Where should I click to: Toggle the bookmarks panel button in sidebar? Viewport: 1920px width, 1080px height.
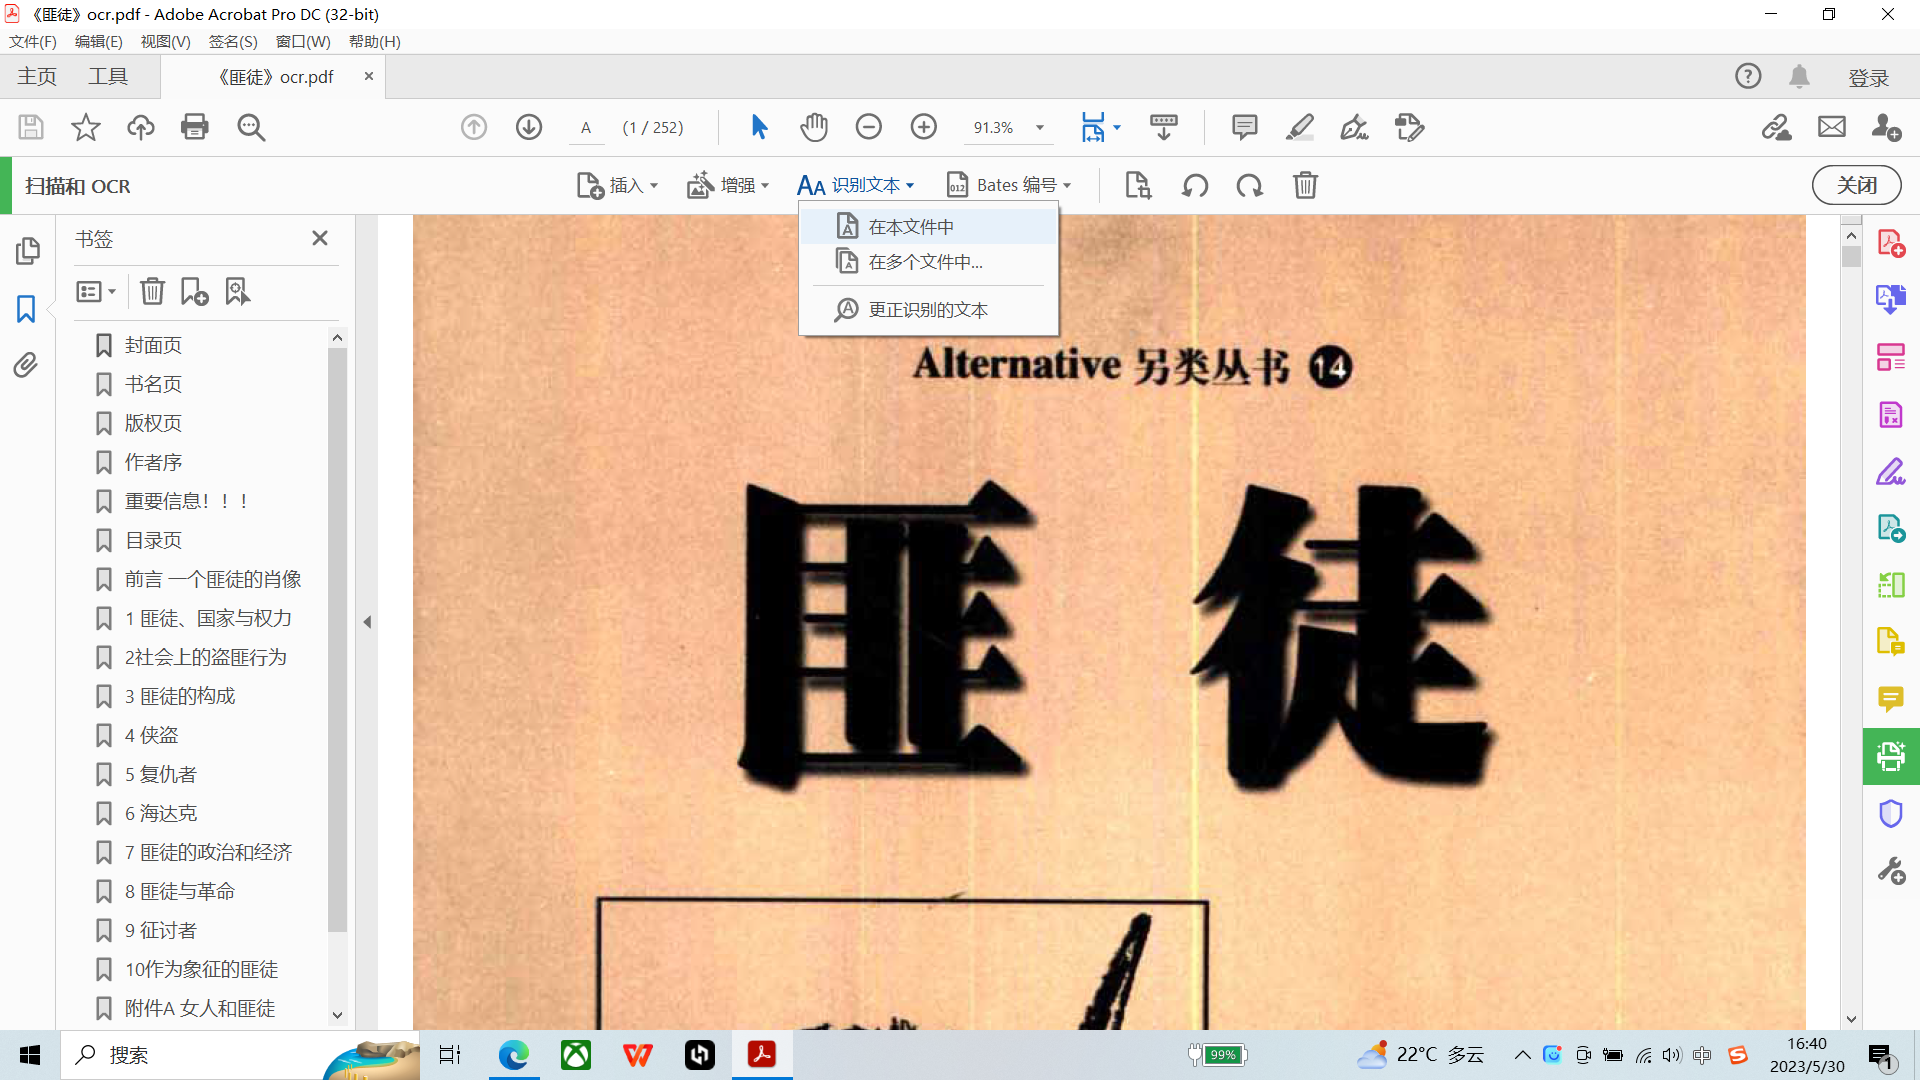26,308
